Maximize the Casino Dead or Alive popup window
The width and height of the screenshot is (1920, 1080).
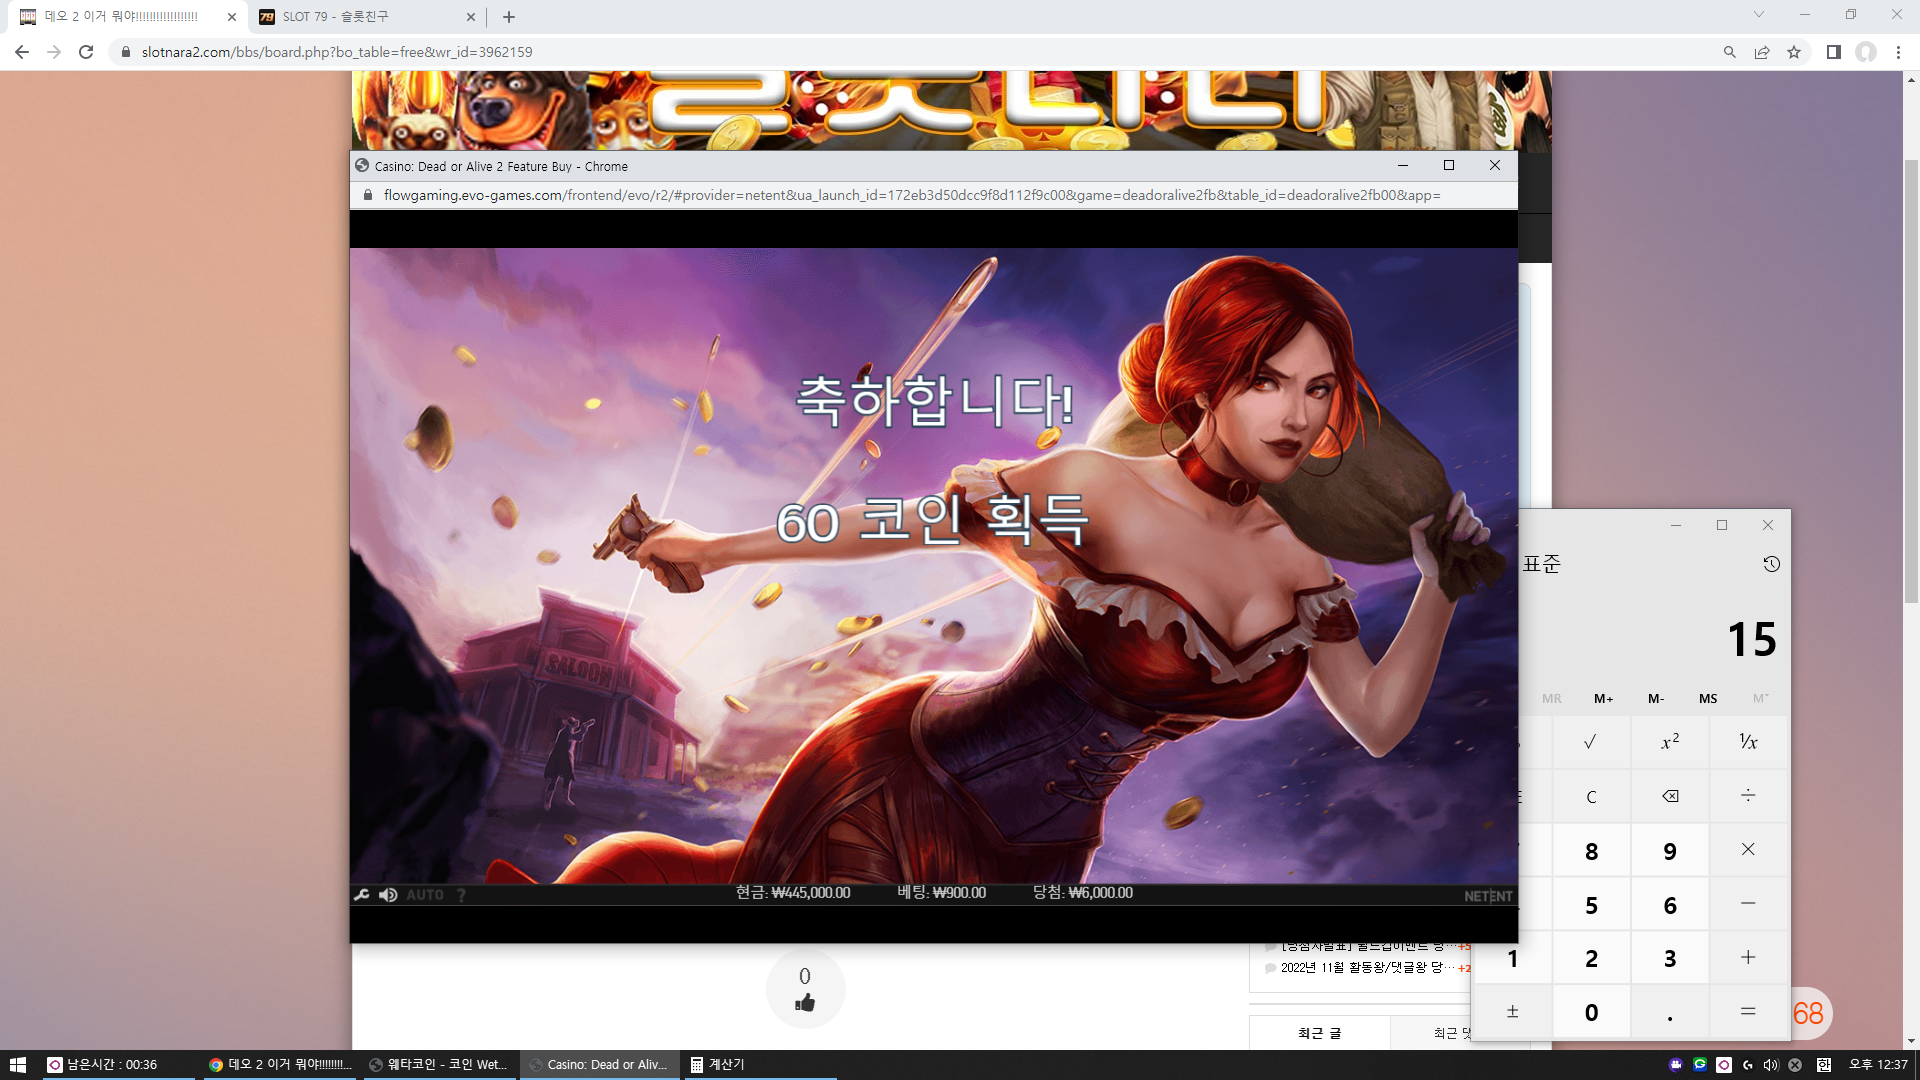pos(1448,166)
